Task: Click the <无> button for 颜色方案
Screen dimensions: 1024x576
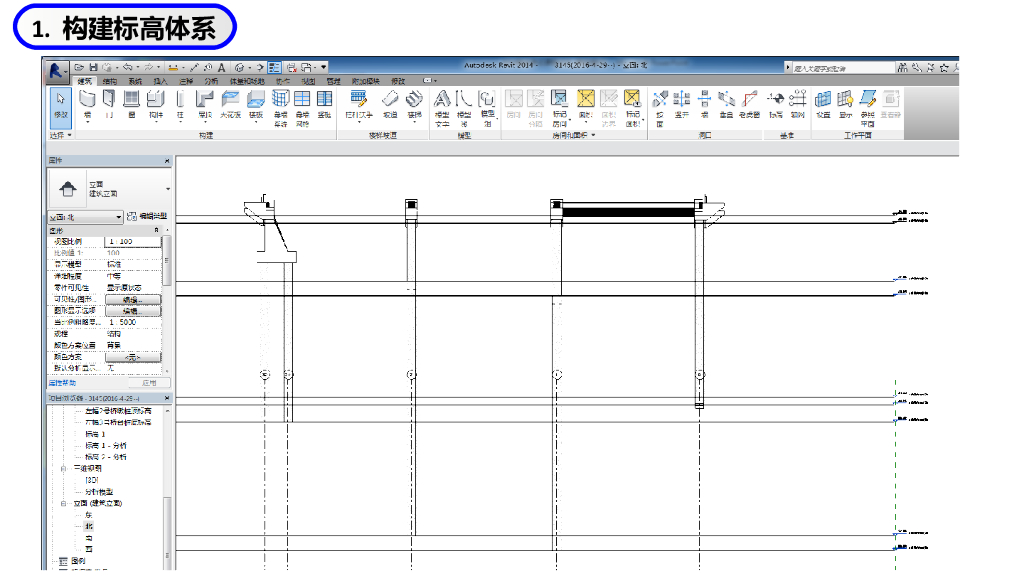Action: click(x=133, y=358)
